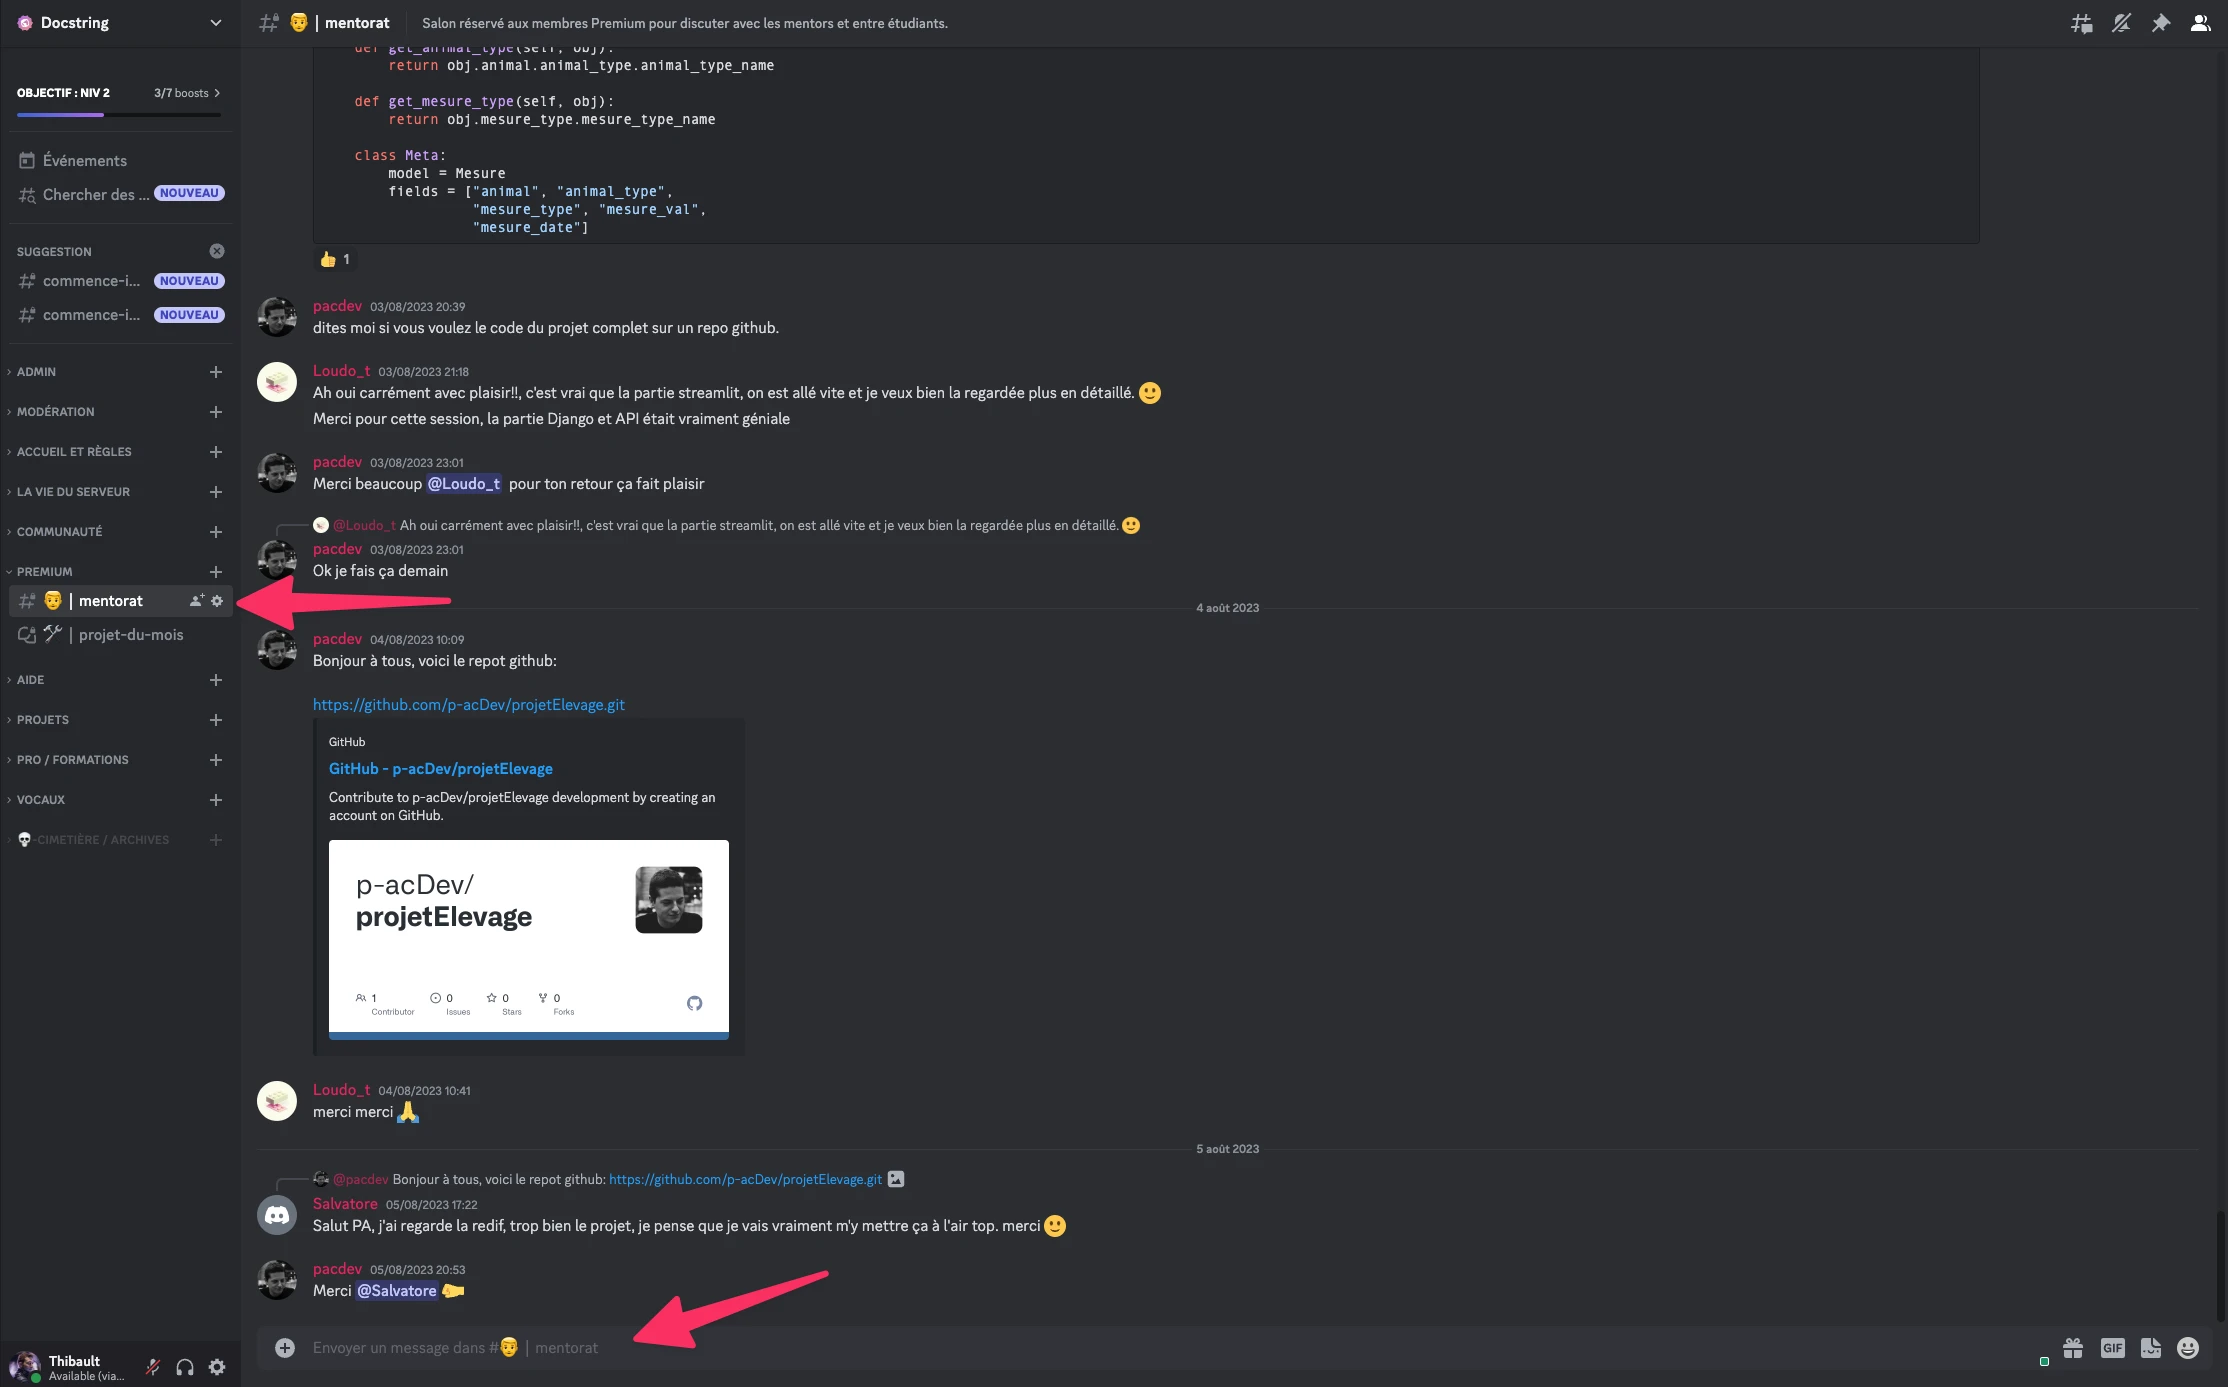Toggle microphone mute in user panel
Viewport: 2228px width, 1387px height.
coord(153,1367)
